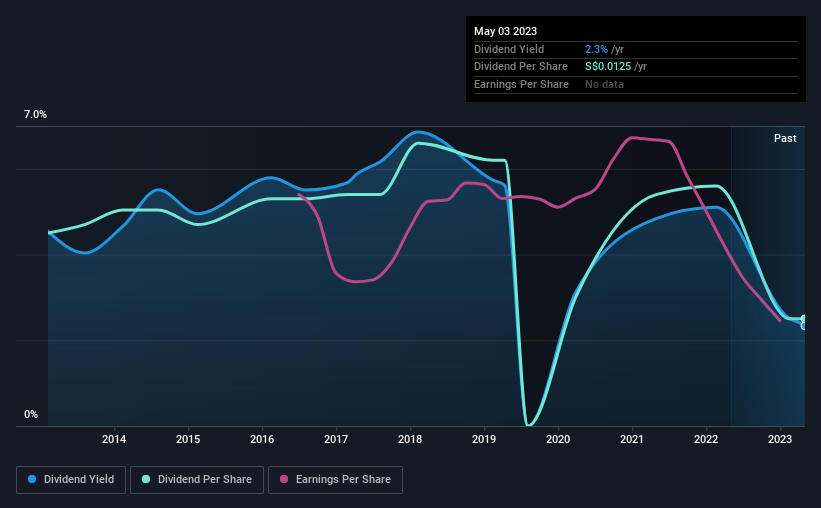Viewport: 821px width, 508px height.
Task: Toggle the Dividend Per Share legend button
Action: click(197, 480)
